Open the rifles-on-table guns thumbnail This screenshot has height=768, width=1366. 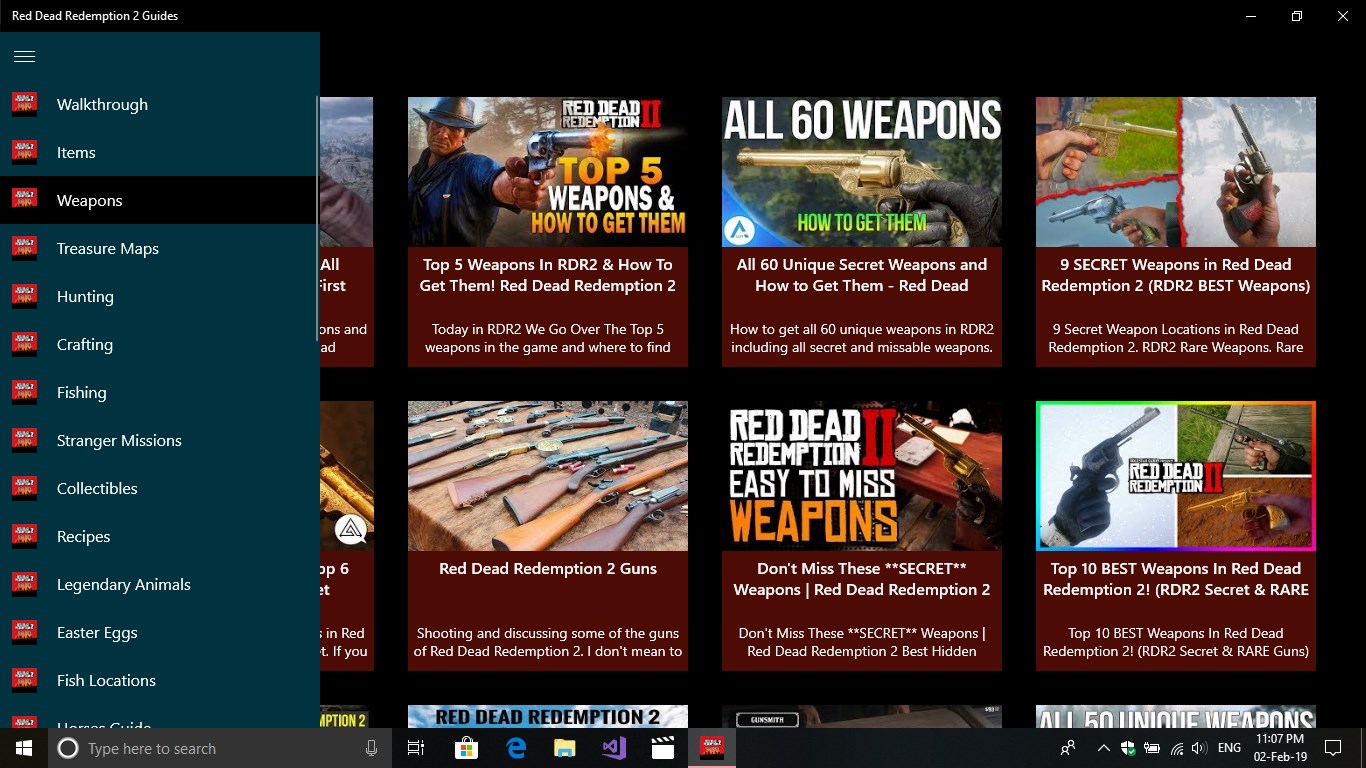(x=548, y=476)
